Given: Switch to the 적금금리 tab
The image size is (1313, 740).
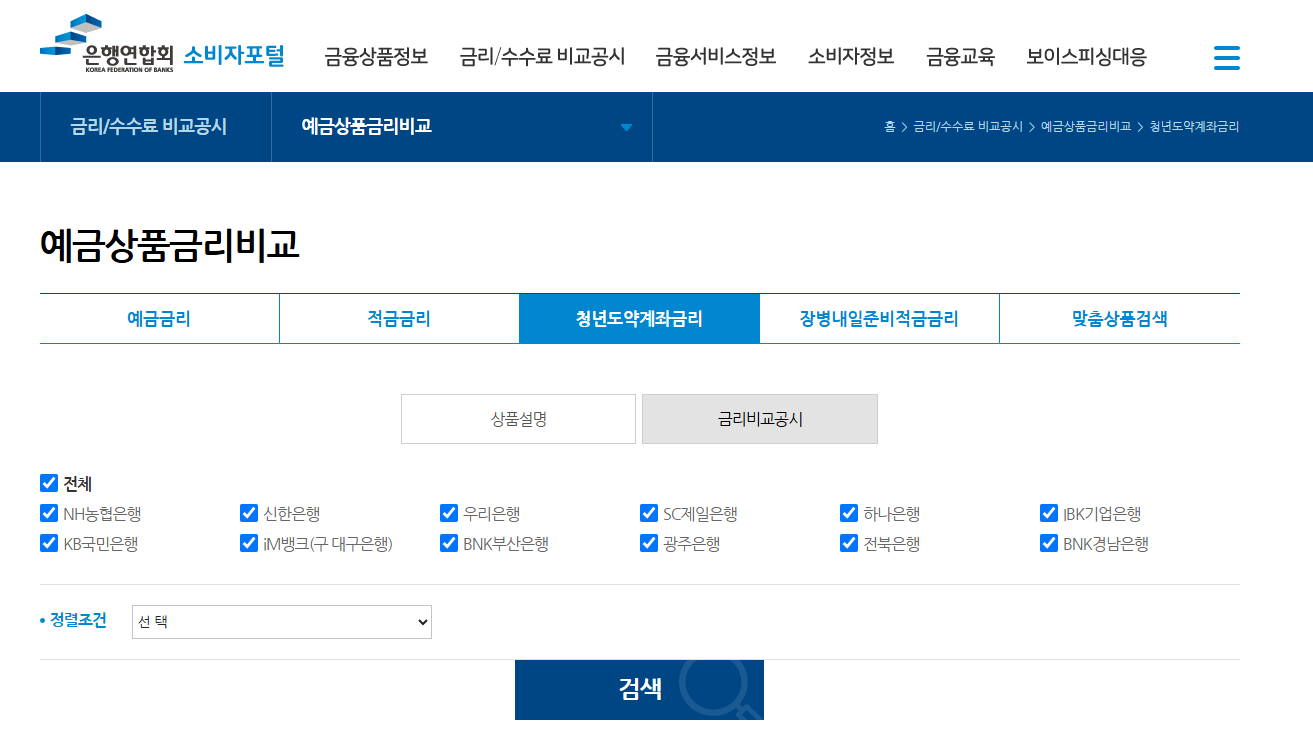Looking at the screenshot, I should coord(399,319).
